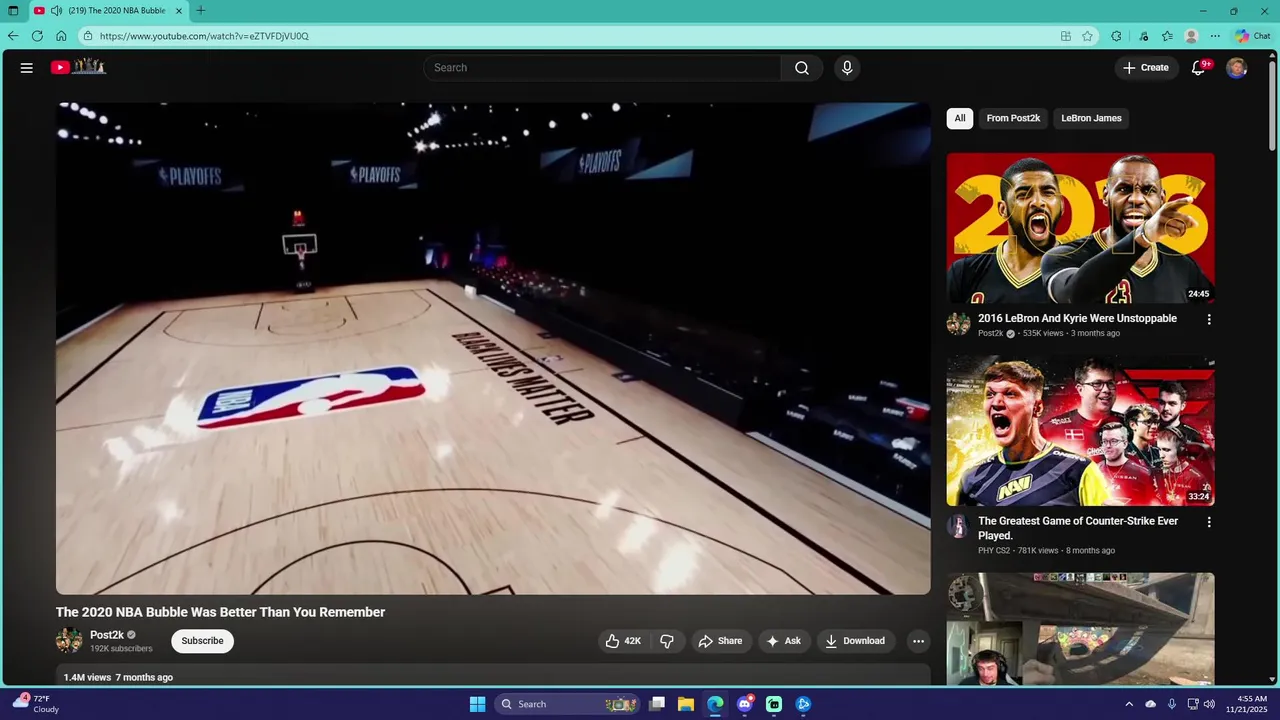Refresh the page
The width and height of the screenshot is (1280, 720).
[37, 36]
